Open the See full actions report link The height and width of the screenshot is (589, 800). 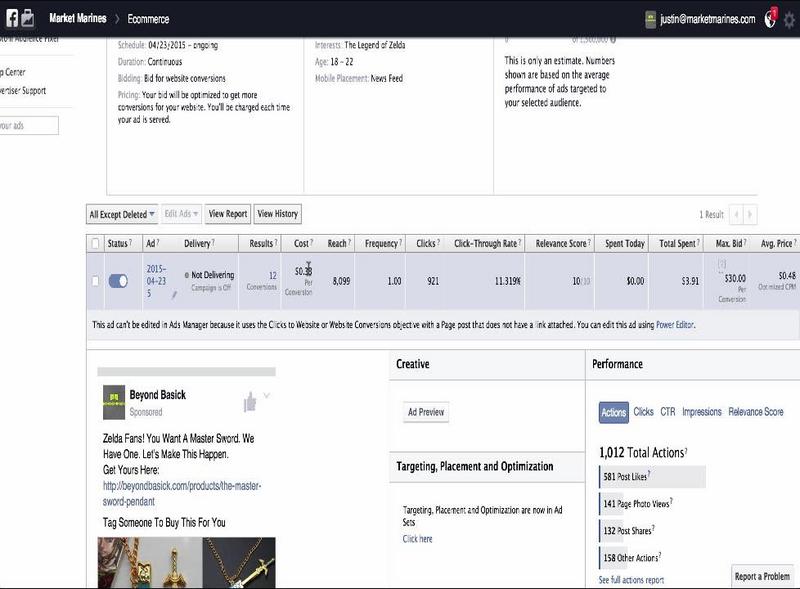tap(631, 580)
